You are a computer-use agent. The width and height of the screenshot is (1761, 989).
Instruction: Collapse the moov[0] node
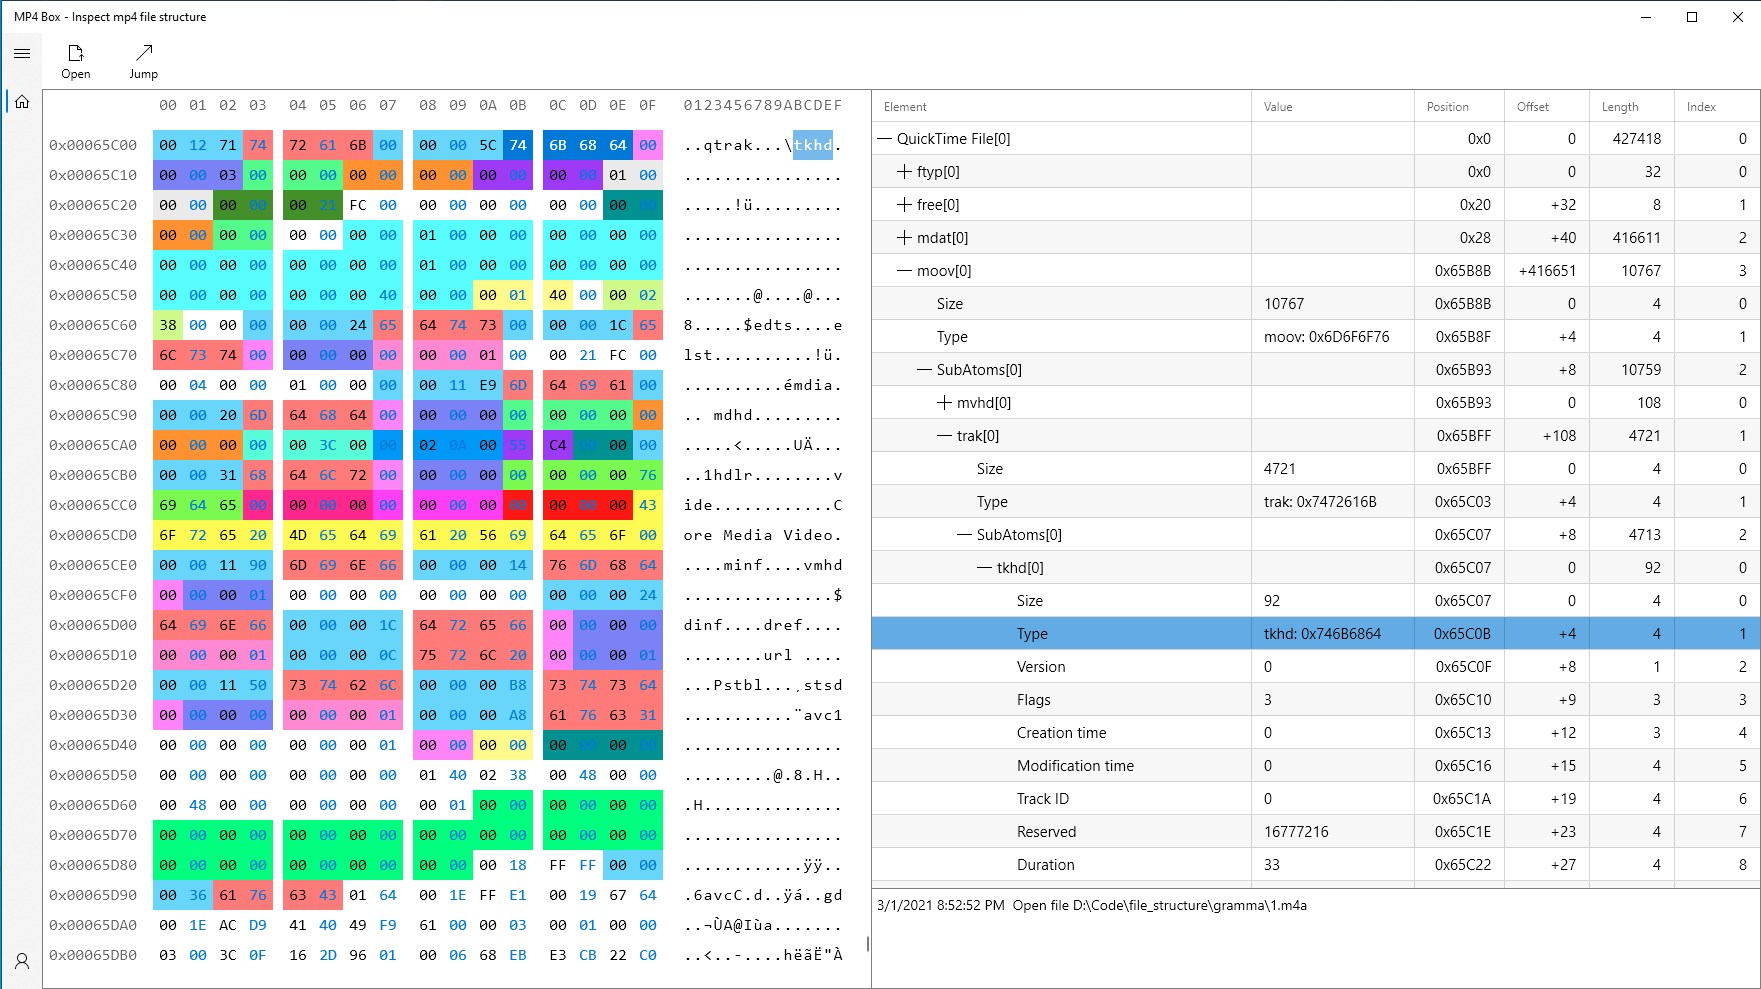[904, 271]
